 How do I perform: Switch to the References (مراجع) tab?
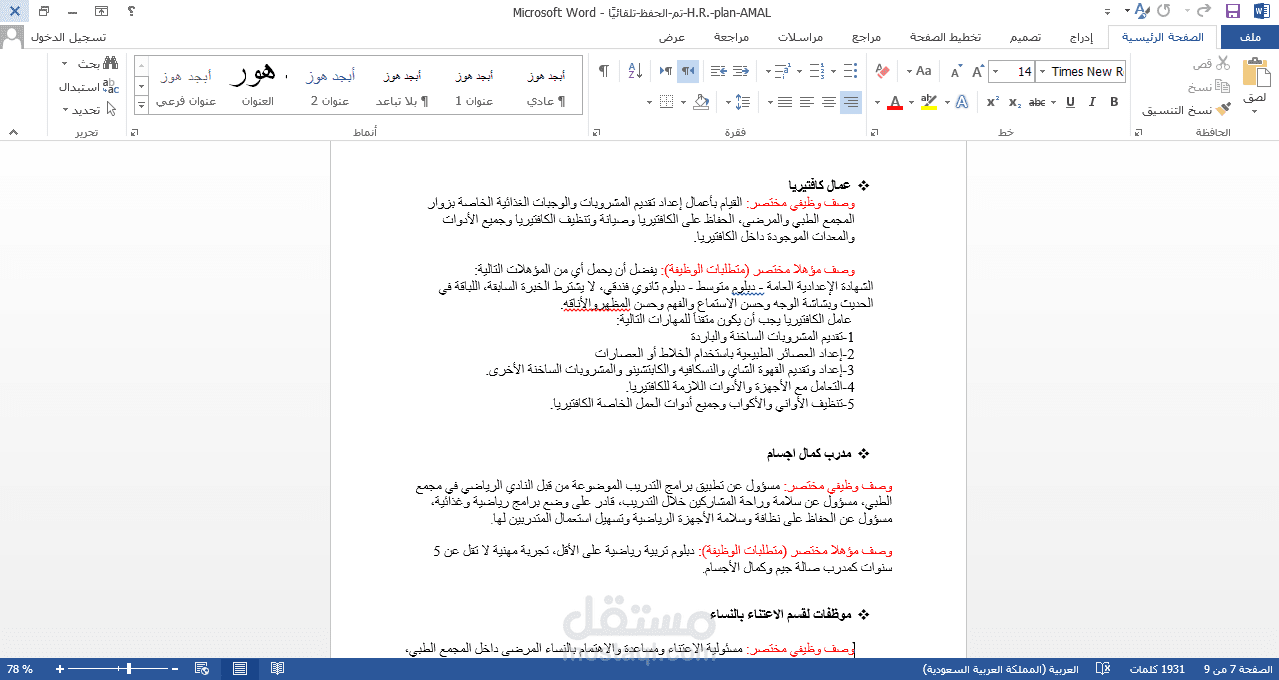click(x=866, y=37)
